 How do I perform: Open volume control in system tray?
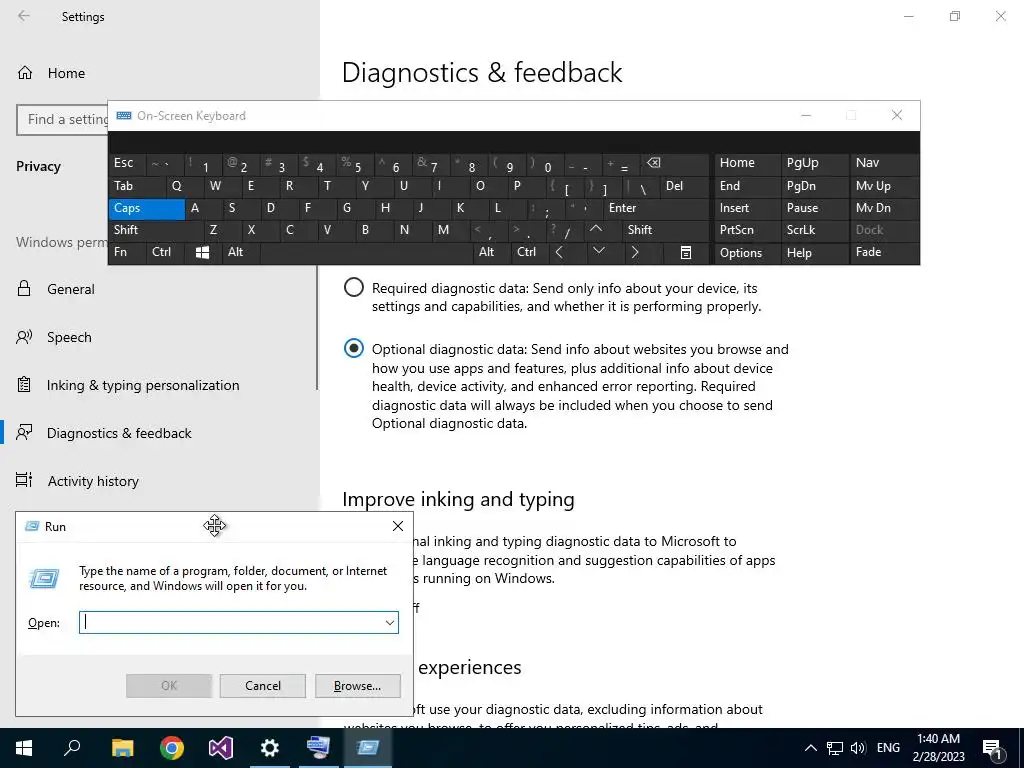(x=858, y=748)
